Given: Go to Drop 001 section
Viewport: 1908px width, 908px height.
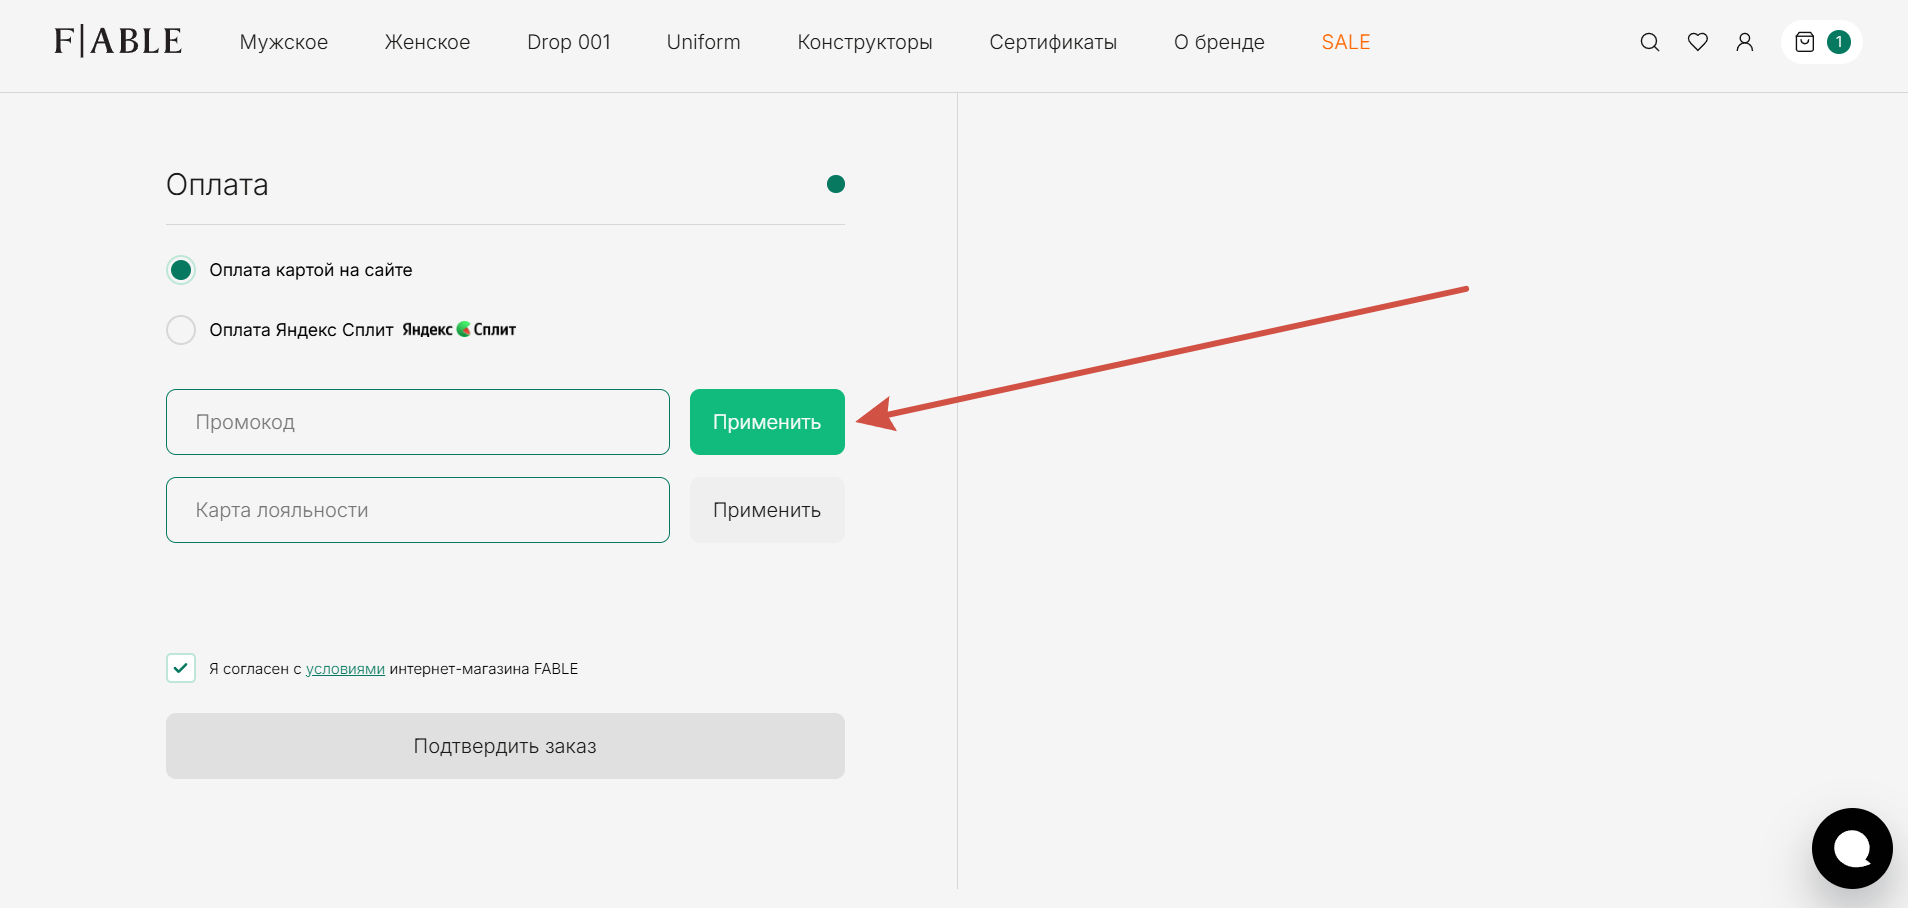Looking at the screenshot, I should [569, 42].
